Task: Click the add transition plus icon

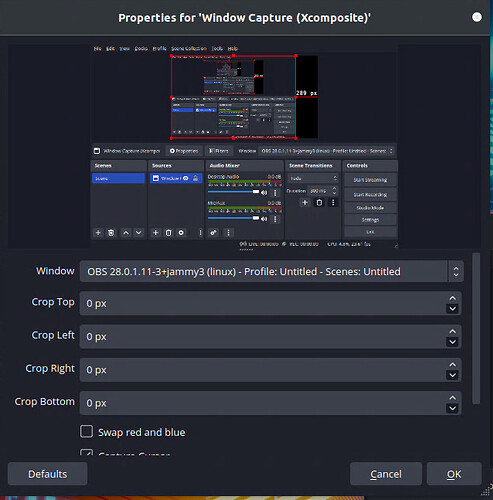Action: click(305, 203)
